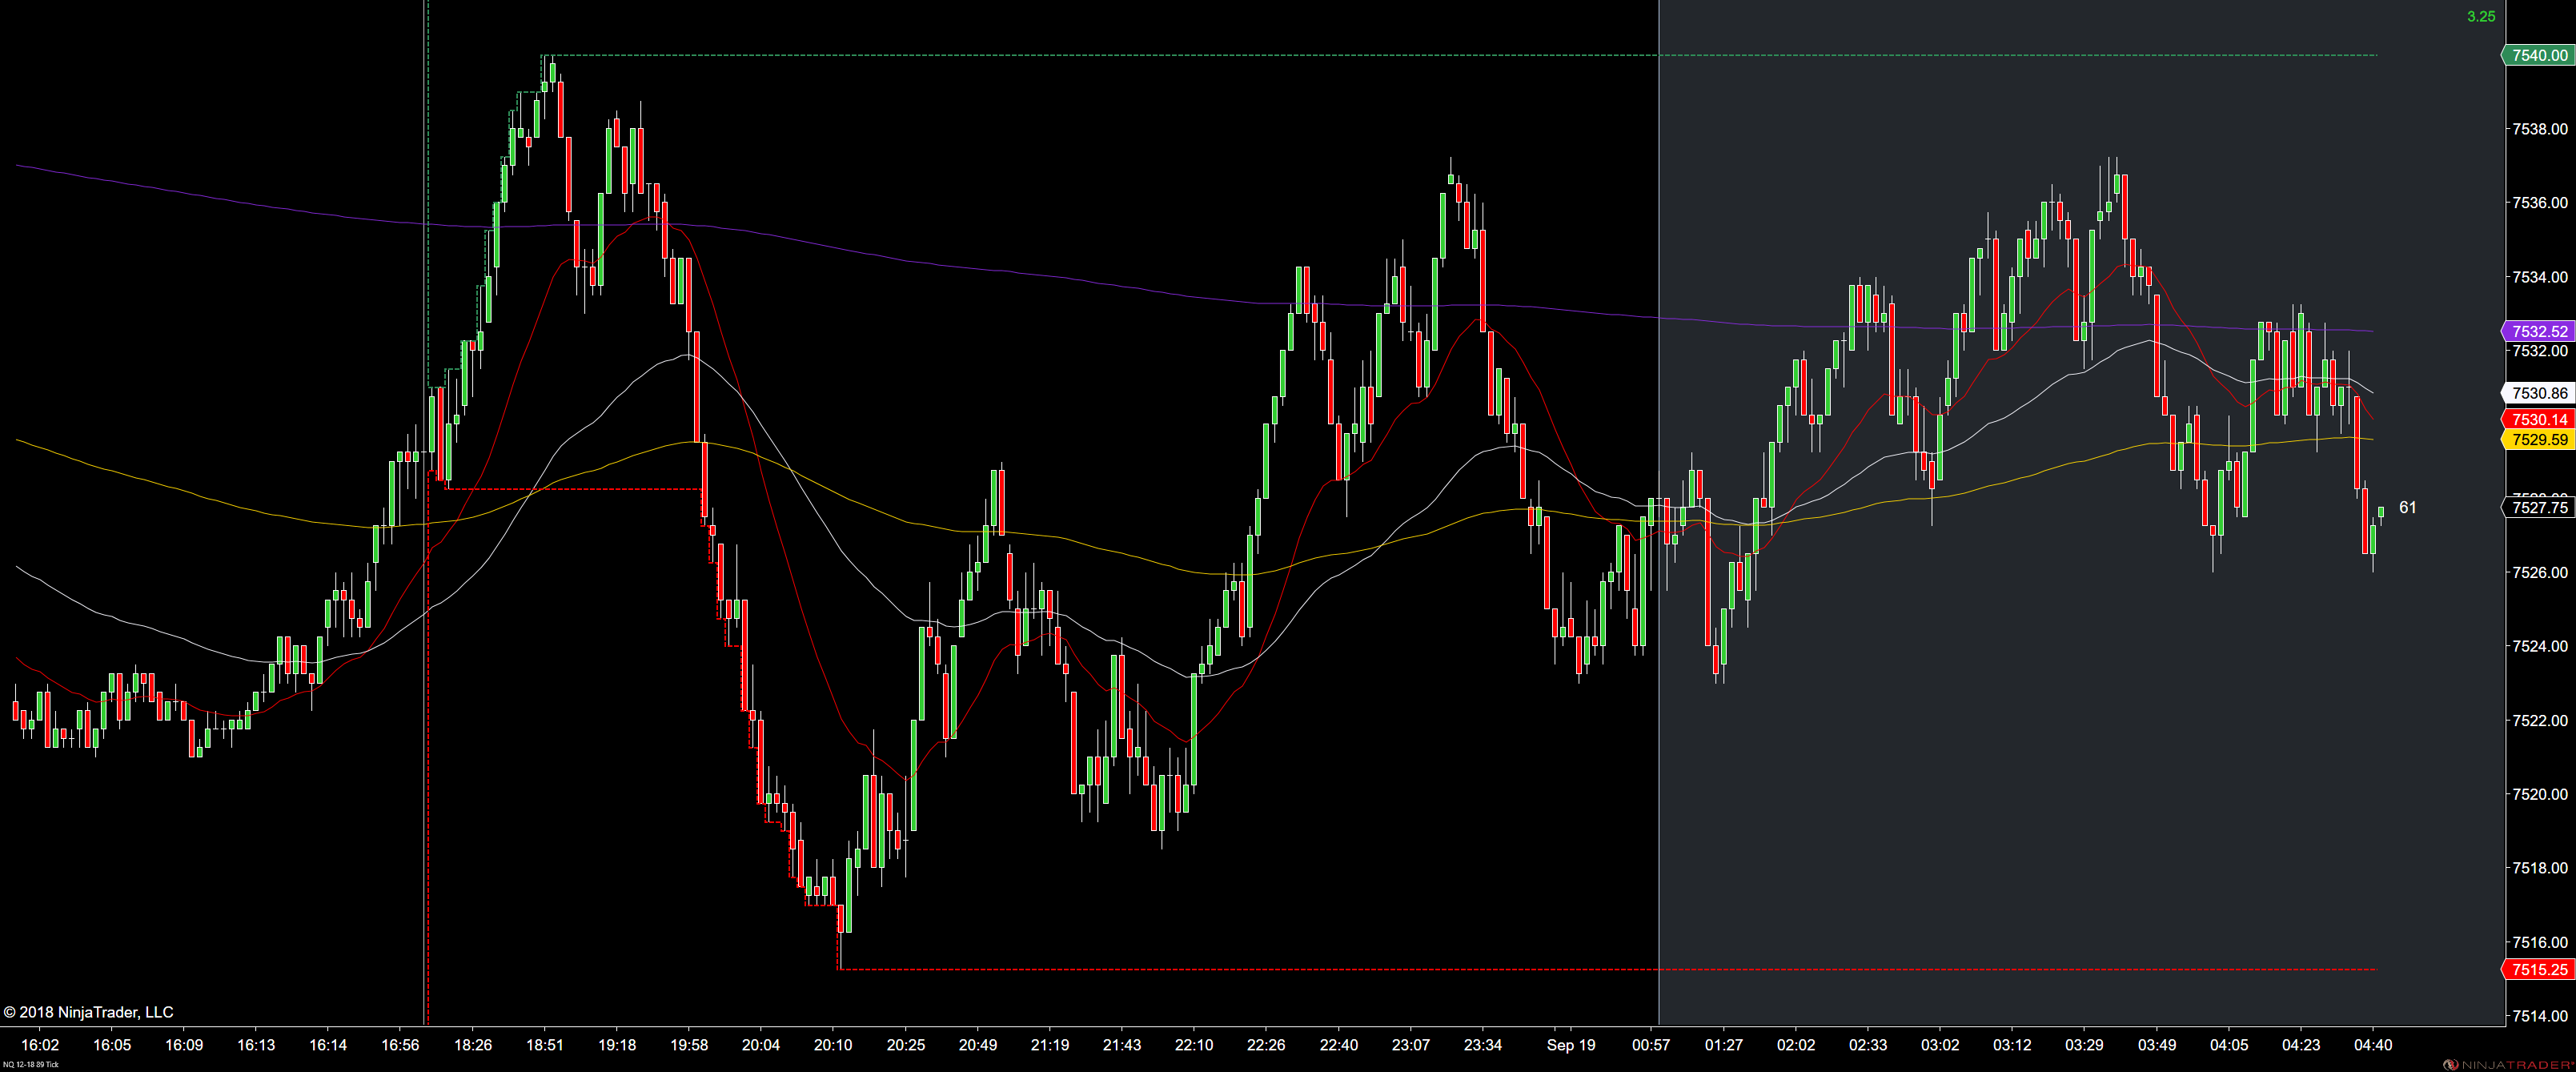Click the 03:12 time axis label
This screenshot has height=1072, width=2576.
point(2012,1045)
